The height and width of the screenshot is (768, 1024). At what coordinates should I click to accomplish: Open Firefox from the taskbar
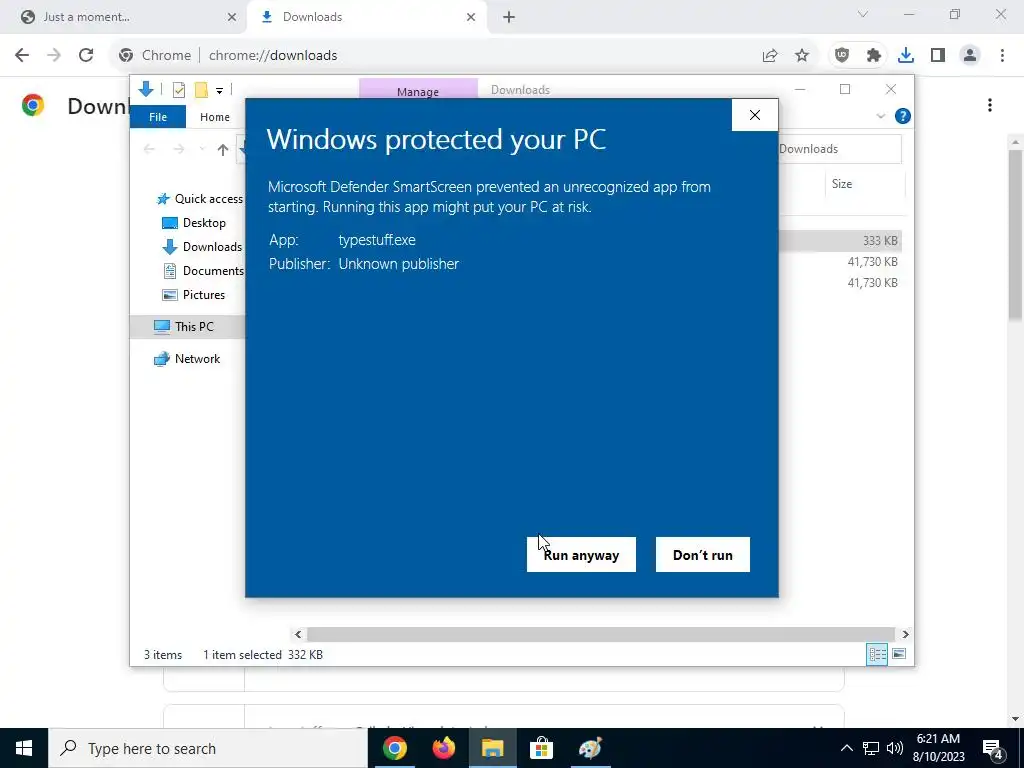click(x=443, y=748)
